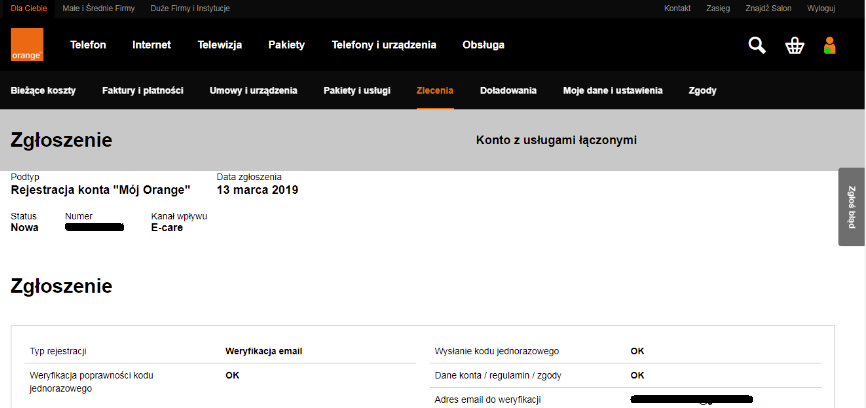866x408 pixels.
Task: Click OK next to Dane konta / regulamin
Action: (637, 375)
